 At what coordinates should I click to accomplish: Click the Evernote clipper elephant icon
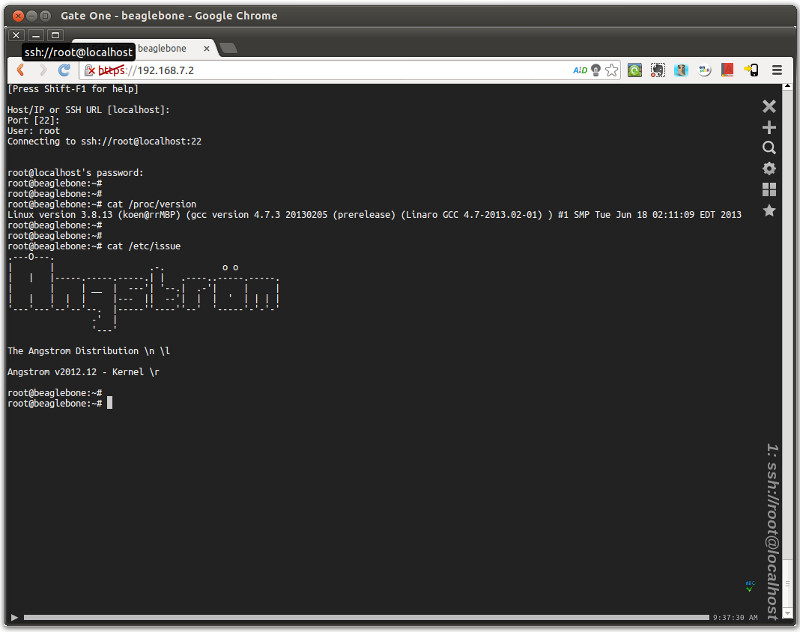(x=658, y=70)
